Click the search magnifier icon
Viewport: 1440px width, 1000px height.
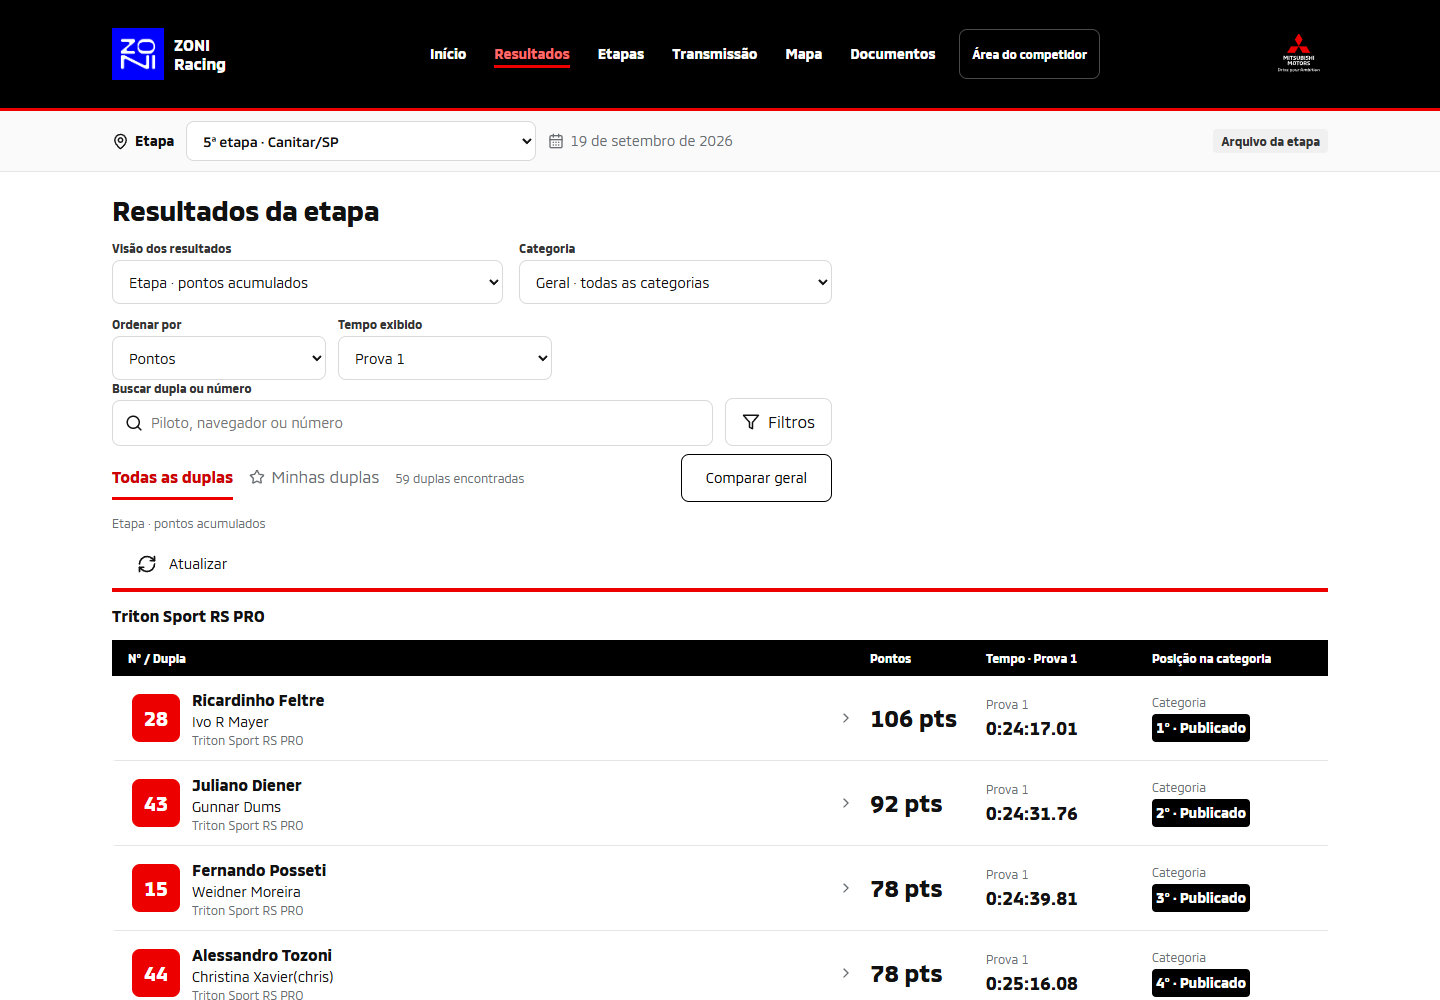pos(134,423)
